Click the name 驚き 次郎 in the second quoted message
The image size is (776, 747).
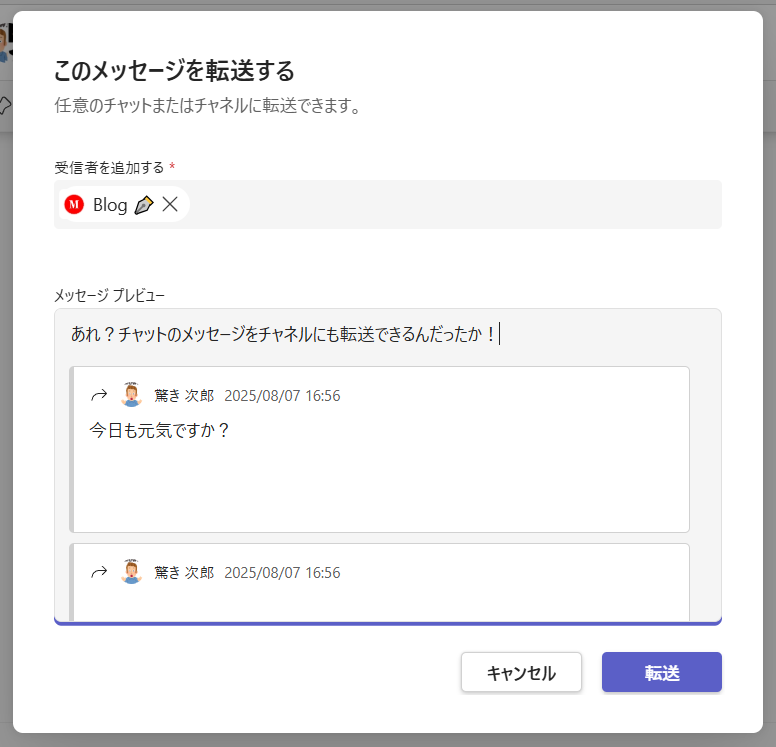pyautogui.click(x=184, y=573)
